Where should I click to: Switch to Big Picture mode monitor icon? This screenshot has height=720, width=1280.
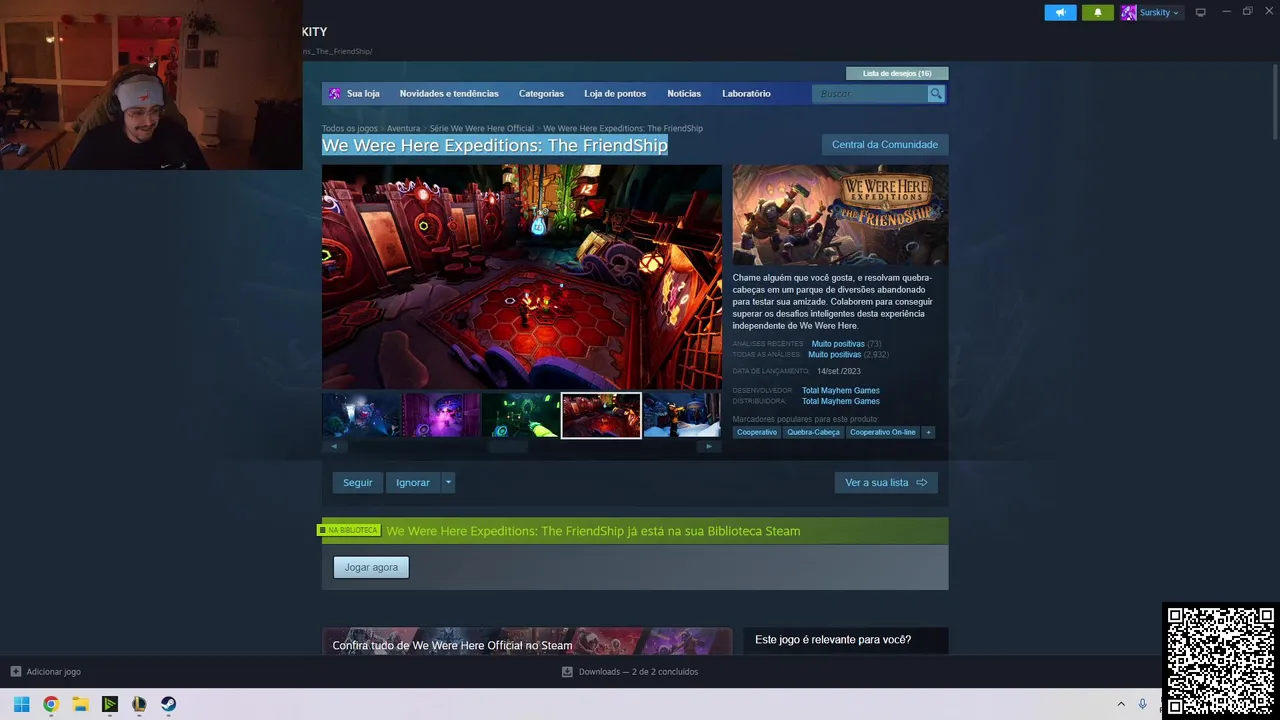pyautogui.click(x=1200, y=12)
